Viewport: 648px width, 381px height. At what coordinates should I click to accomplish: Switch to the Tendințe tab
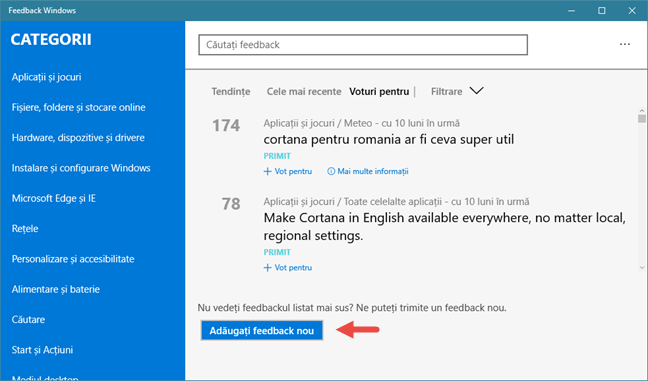(231, 91)
